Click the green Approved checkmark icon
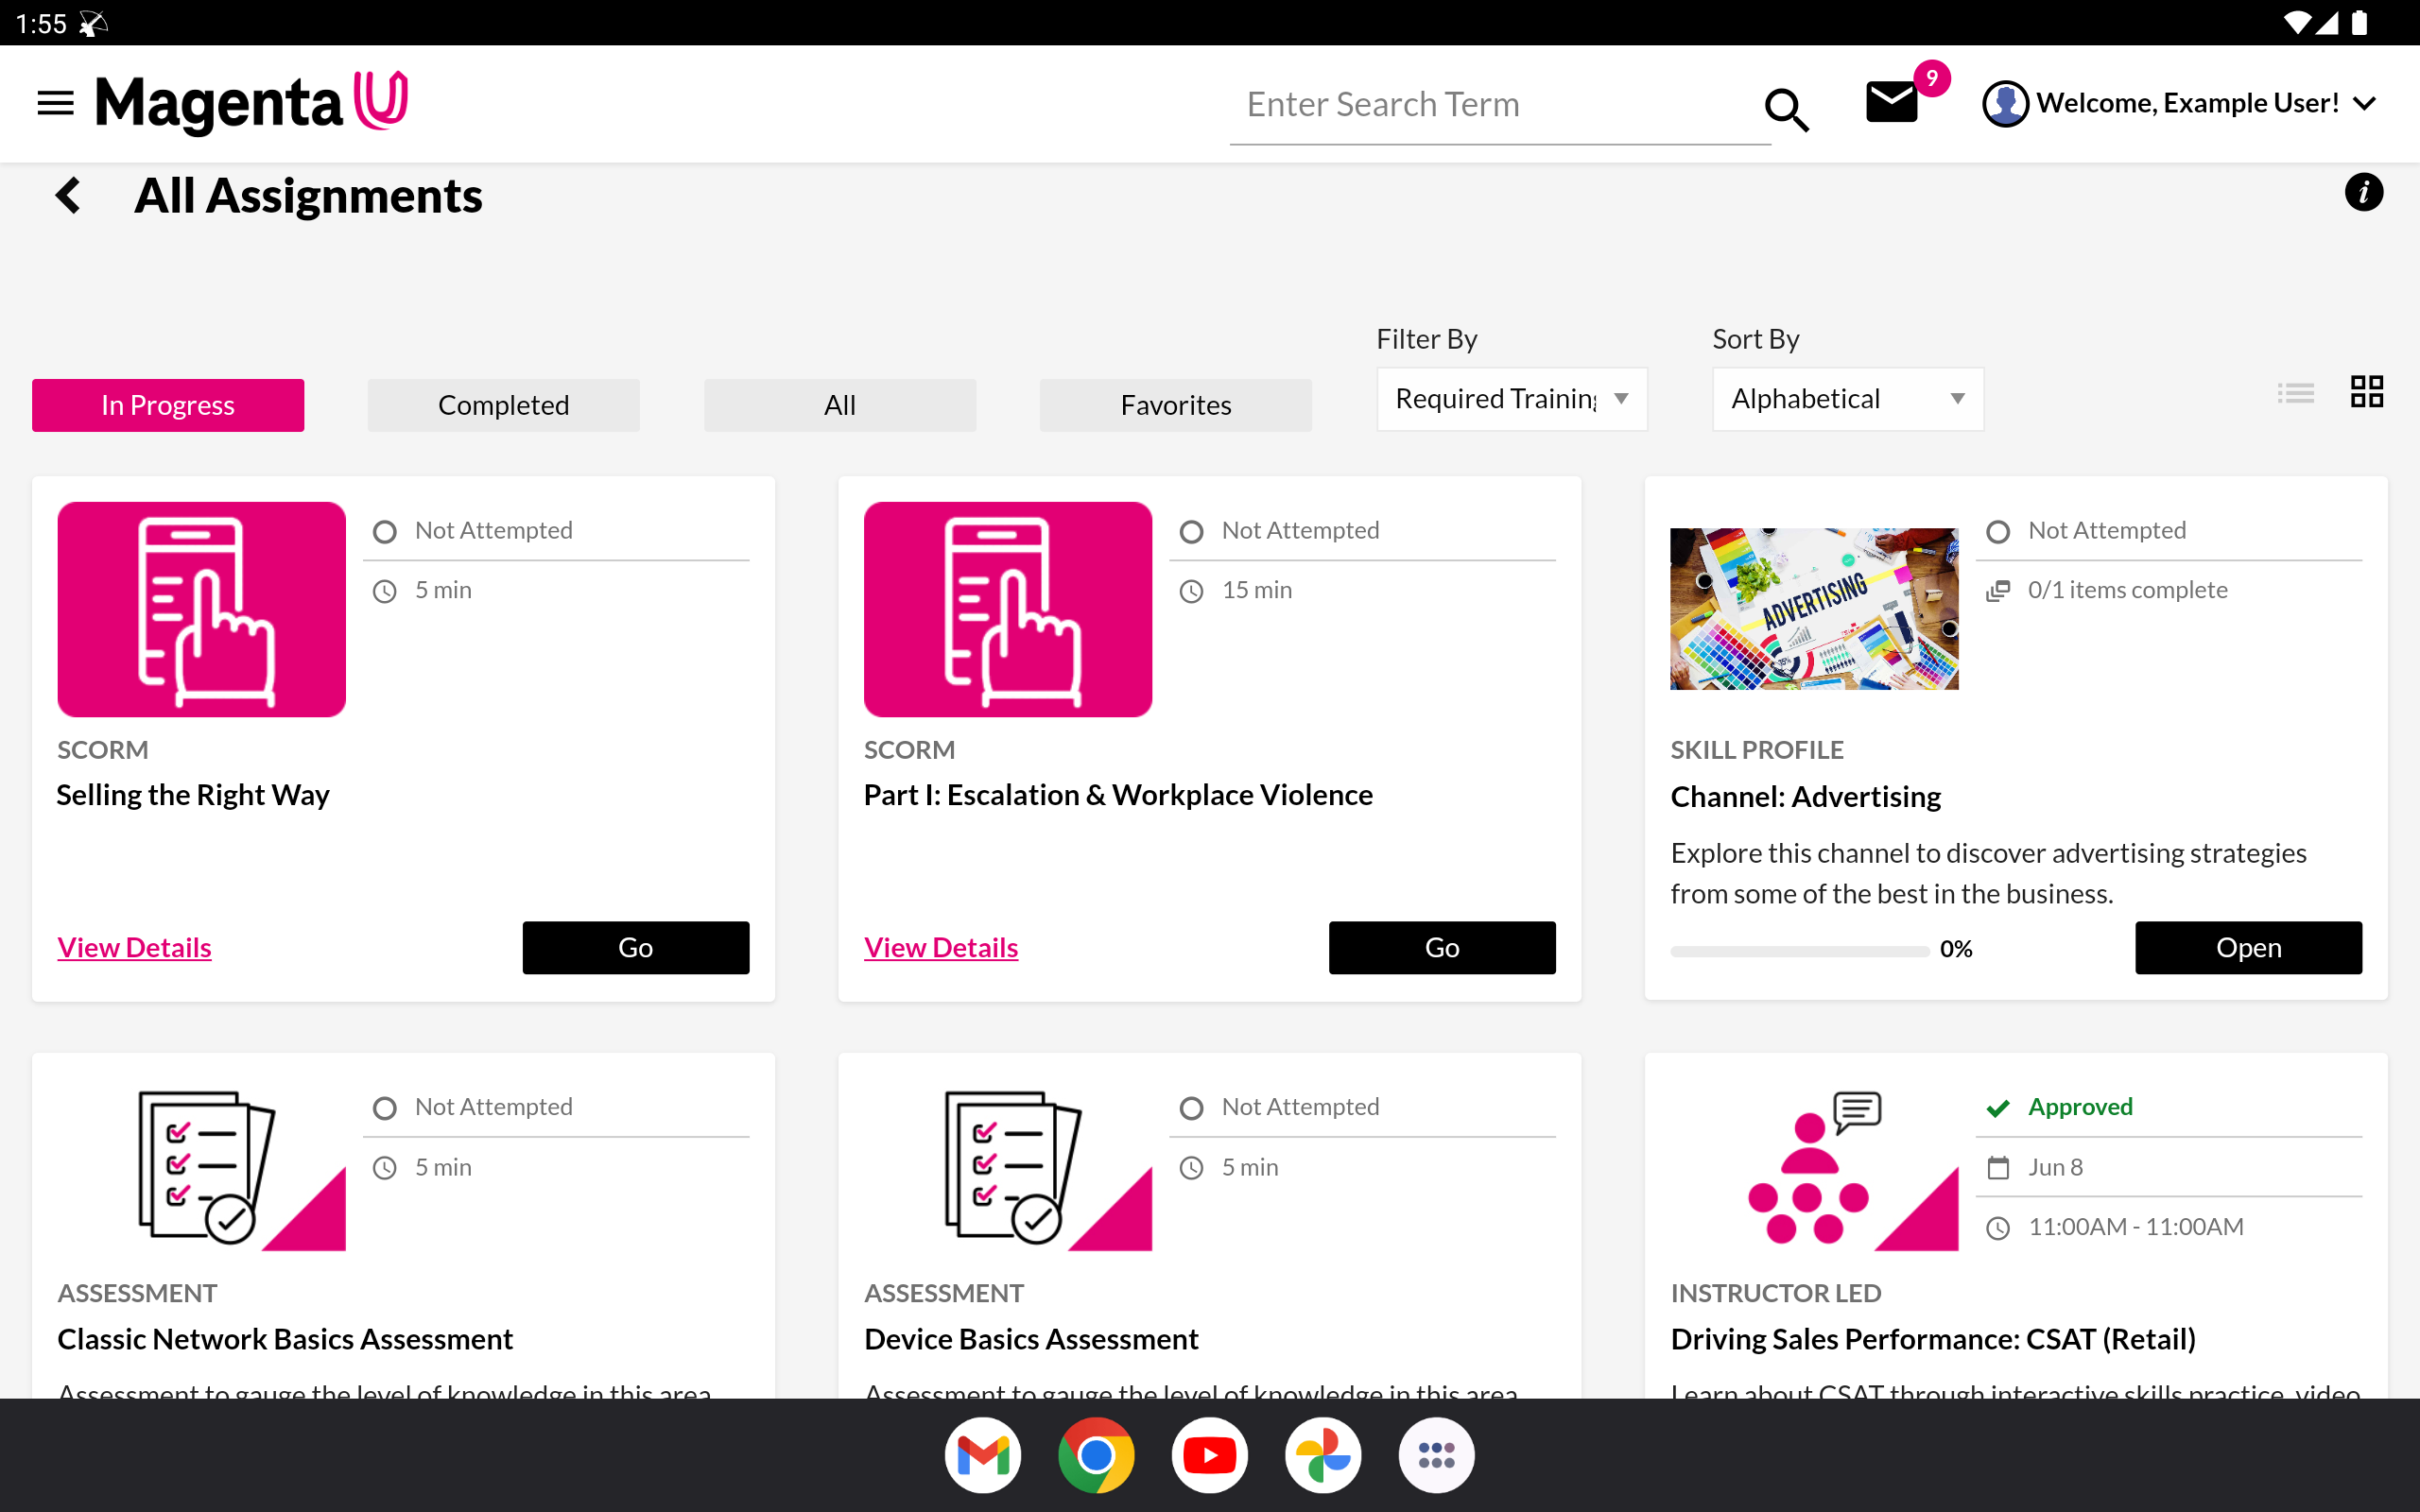The image size is (2420, 1512). click(1998, 1108)
